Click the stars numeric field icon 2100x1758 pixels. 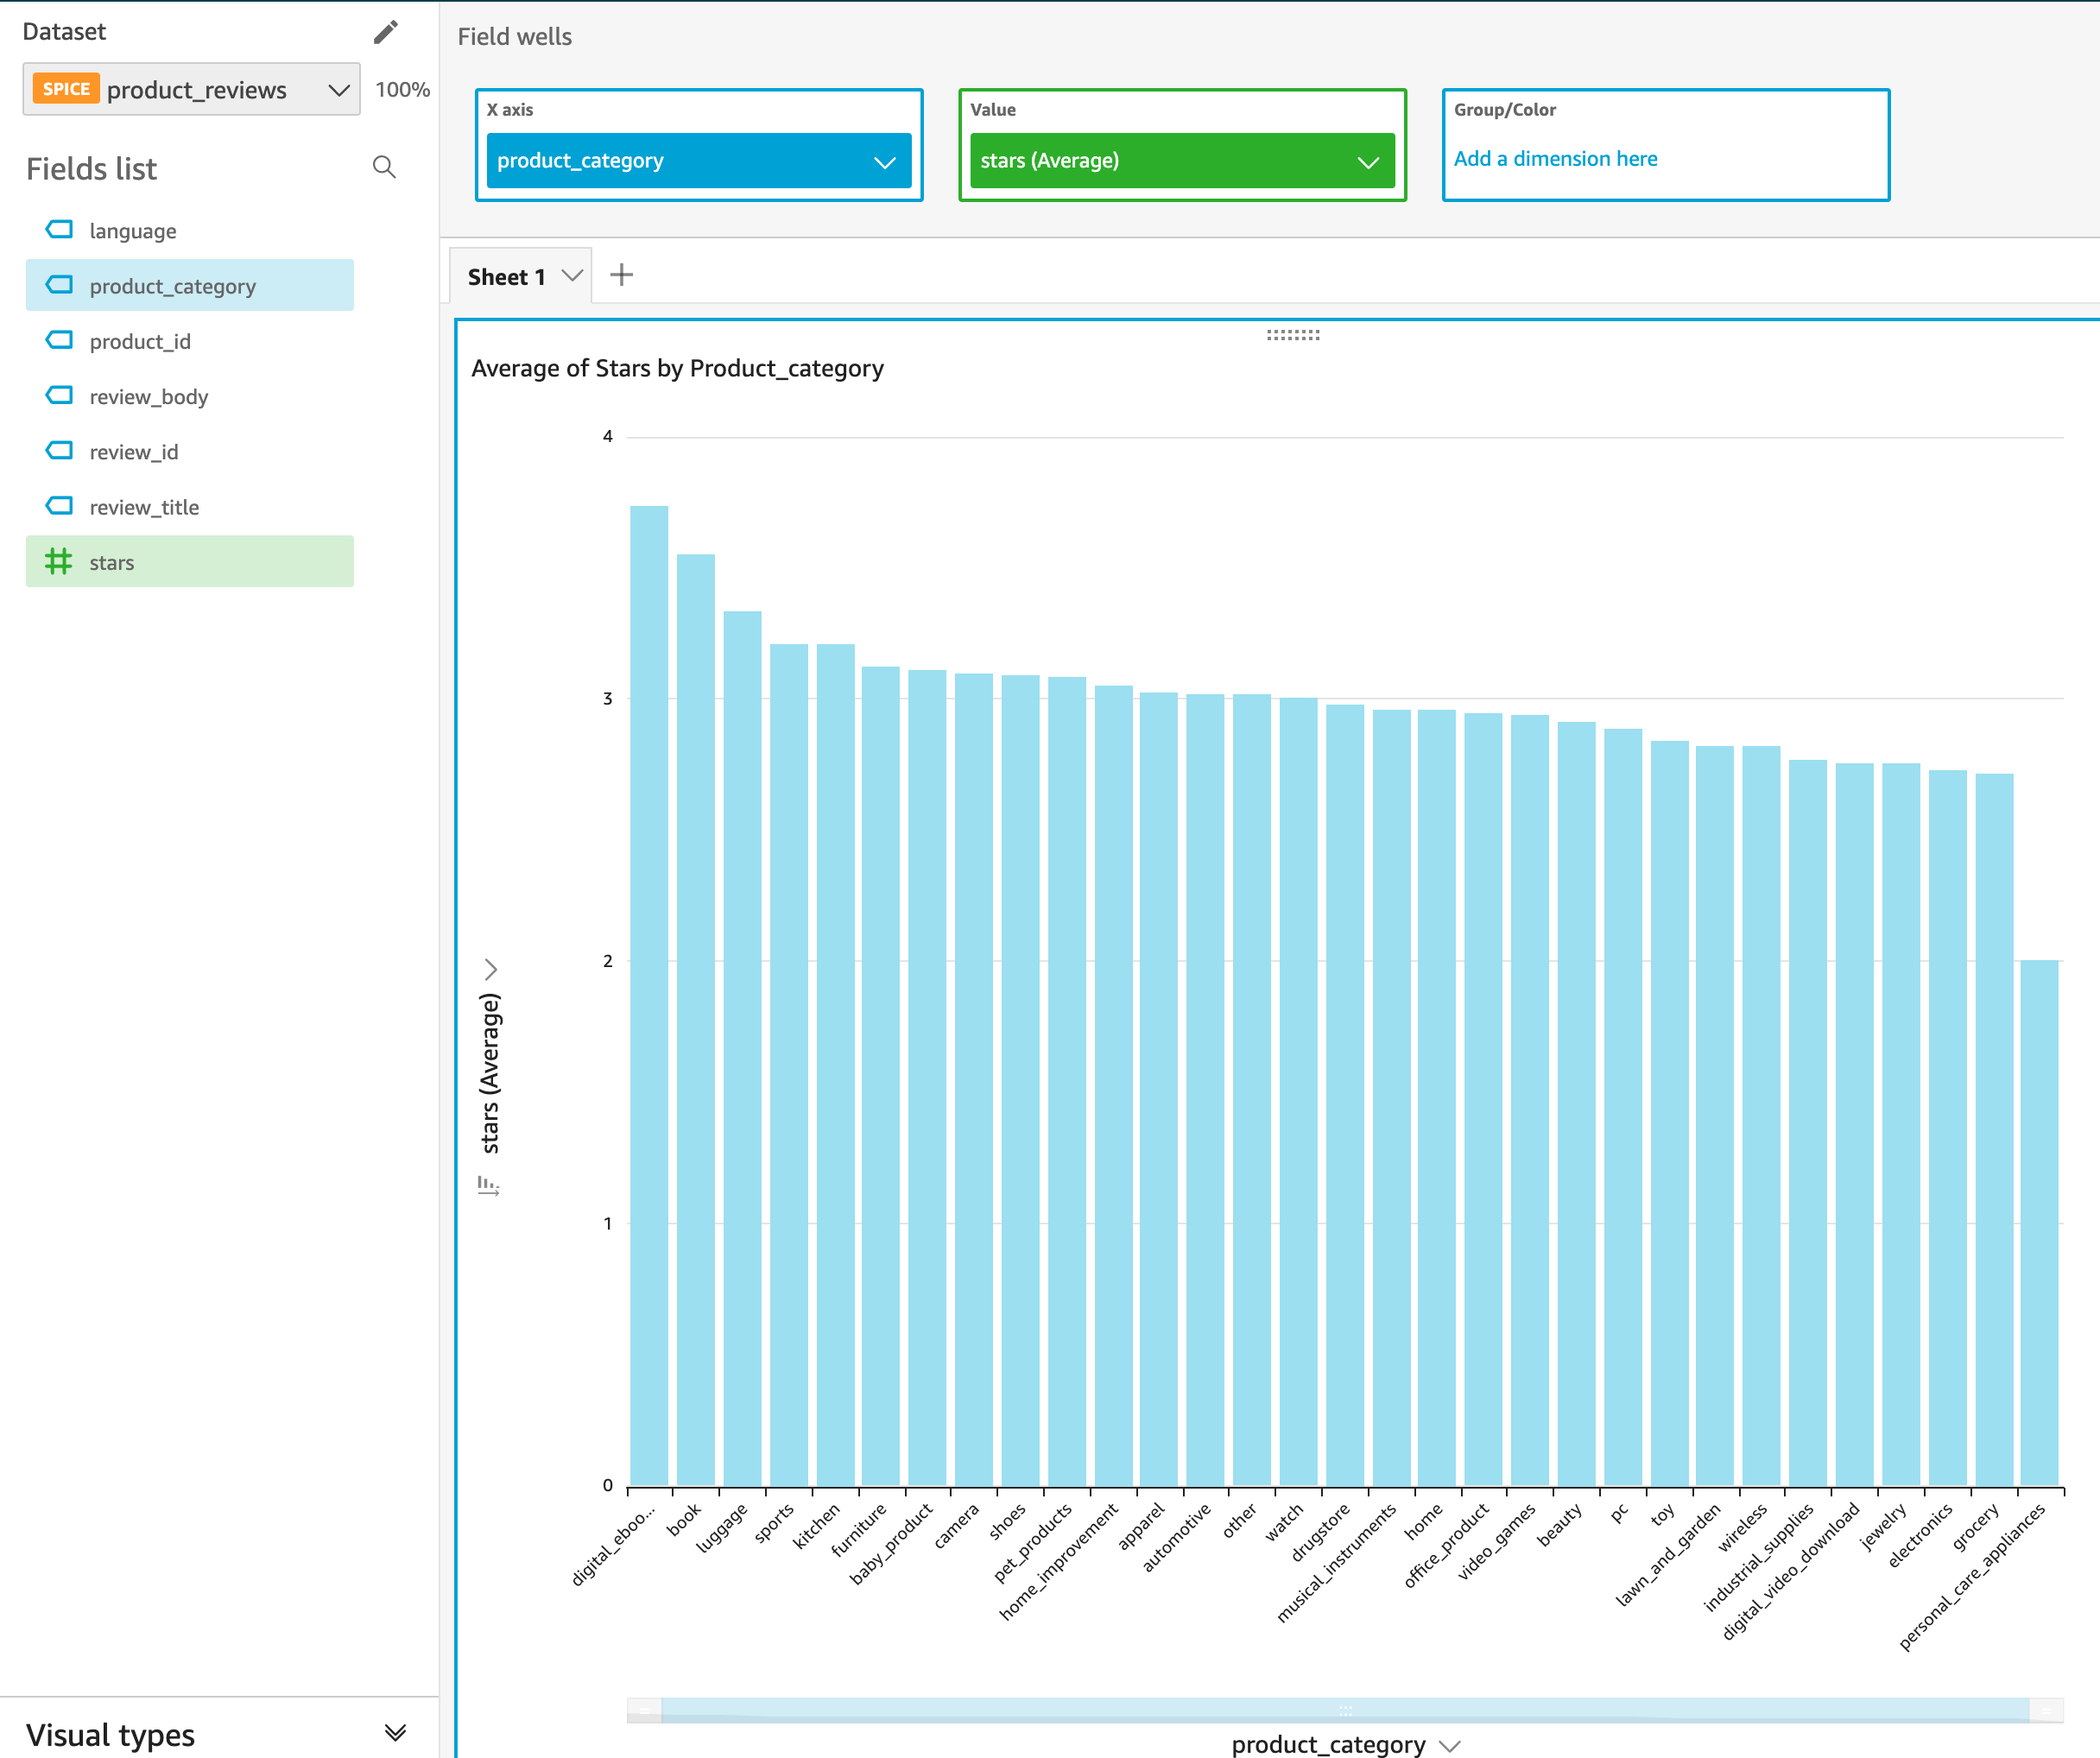[60, 561]
